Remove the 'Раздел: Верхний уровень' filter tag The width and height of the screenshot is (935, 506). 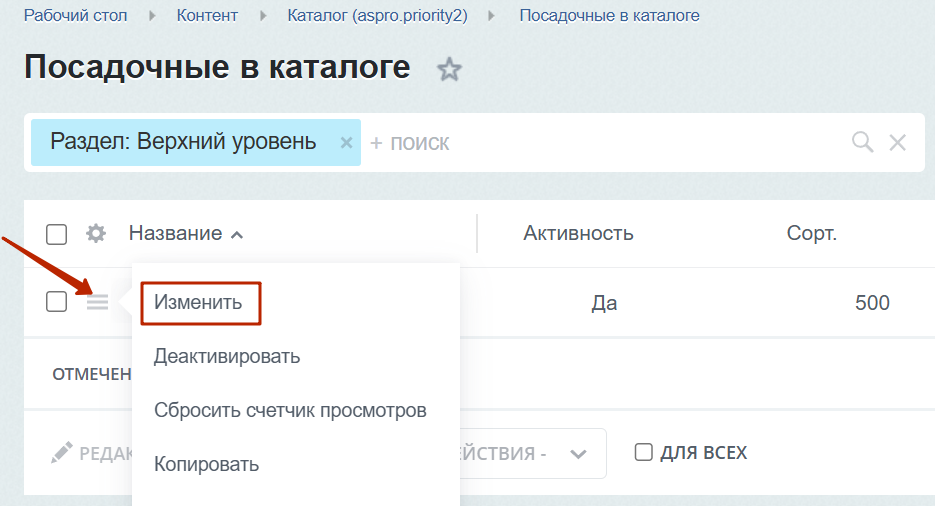(x=346, y=142)
